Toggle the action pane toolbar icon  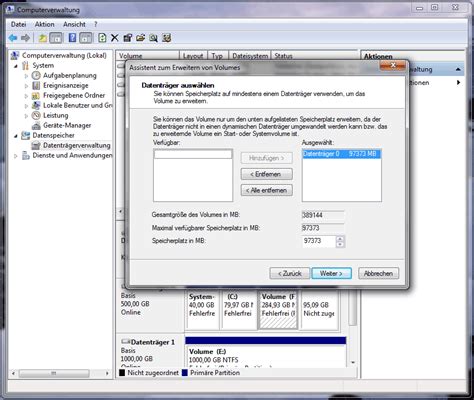[x=86, y=38]
